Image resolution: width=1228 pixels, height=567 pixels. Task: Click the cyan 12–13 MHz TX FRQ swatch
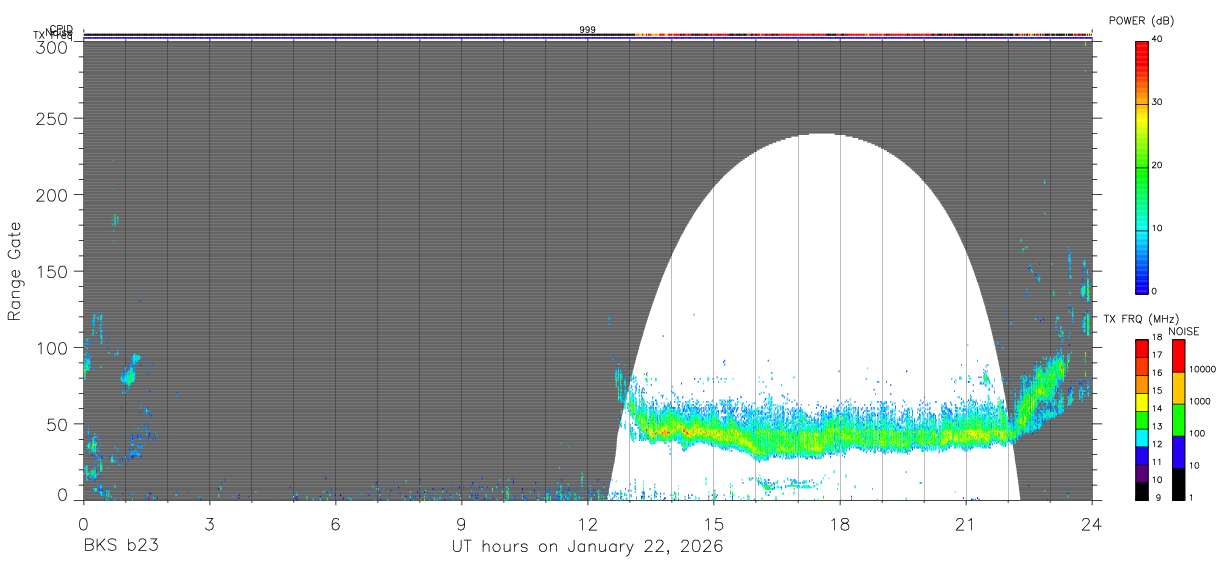click(1141, 437)
